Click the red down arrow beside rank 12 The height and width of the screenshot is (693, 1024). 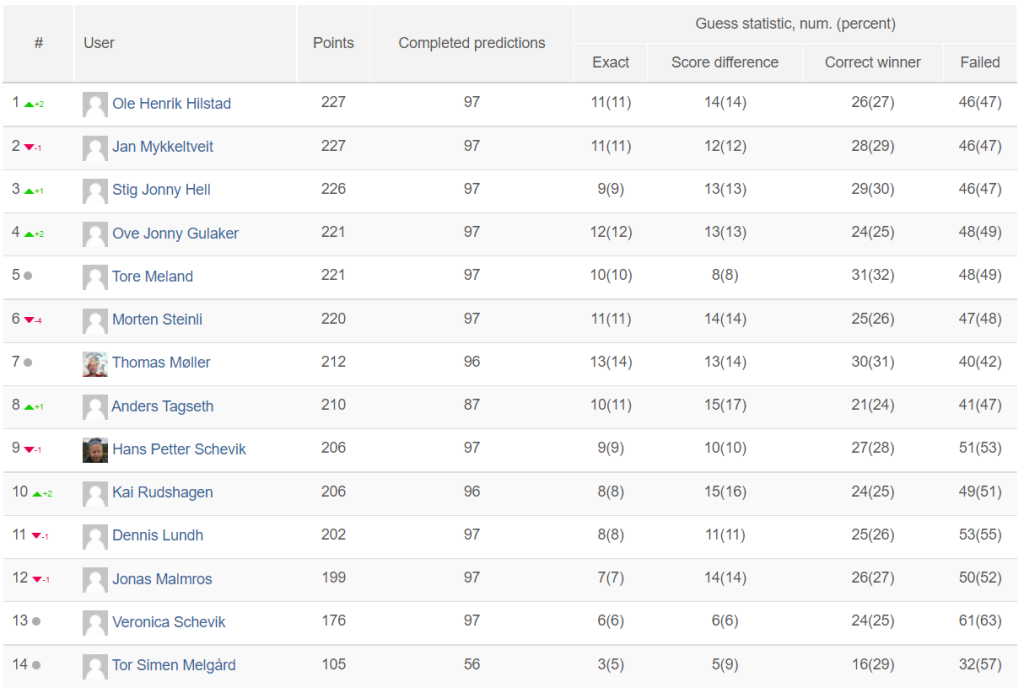(x=37, y=579)
